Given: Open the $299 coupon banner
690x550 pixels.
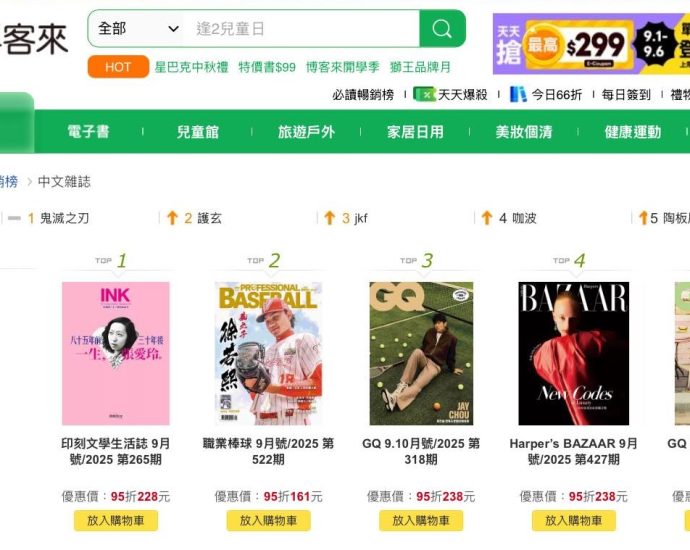Looking at the screenshot, I should [591, 44].
